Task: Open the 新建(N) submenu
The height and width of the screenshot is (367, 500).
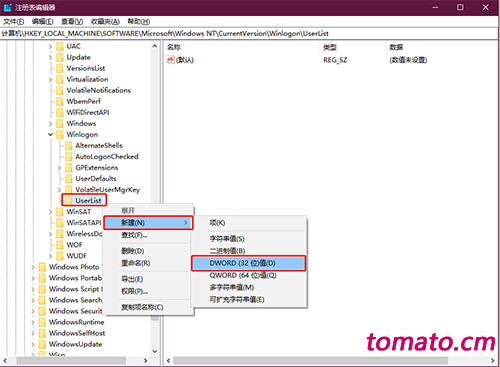Action: [148, 223]
